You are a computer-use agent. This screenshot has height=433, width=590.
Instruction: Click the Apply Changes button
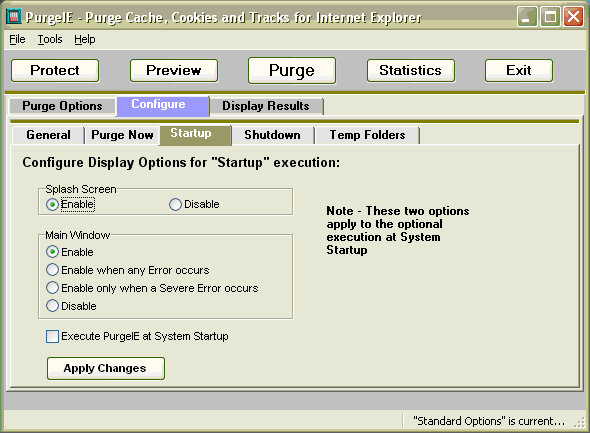106,368
